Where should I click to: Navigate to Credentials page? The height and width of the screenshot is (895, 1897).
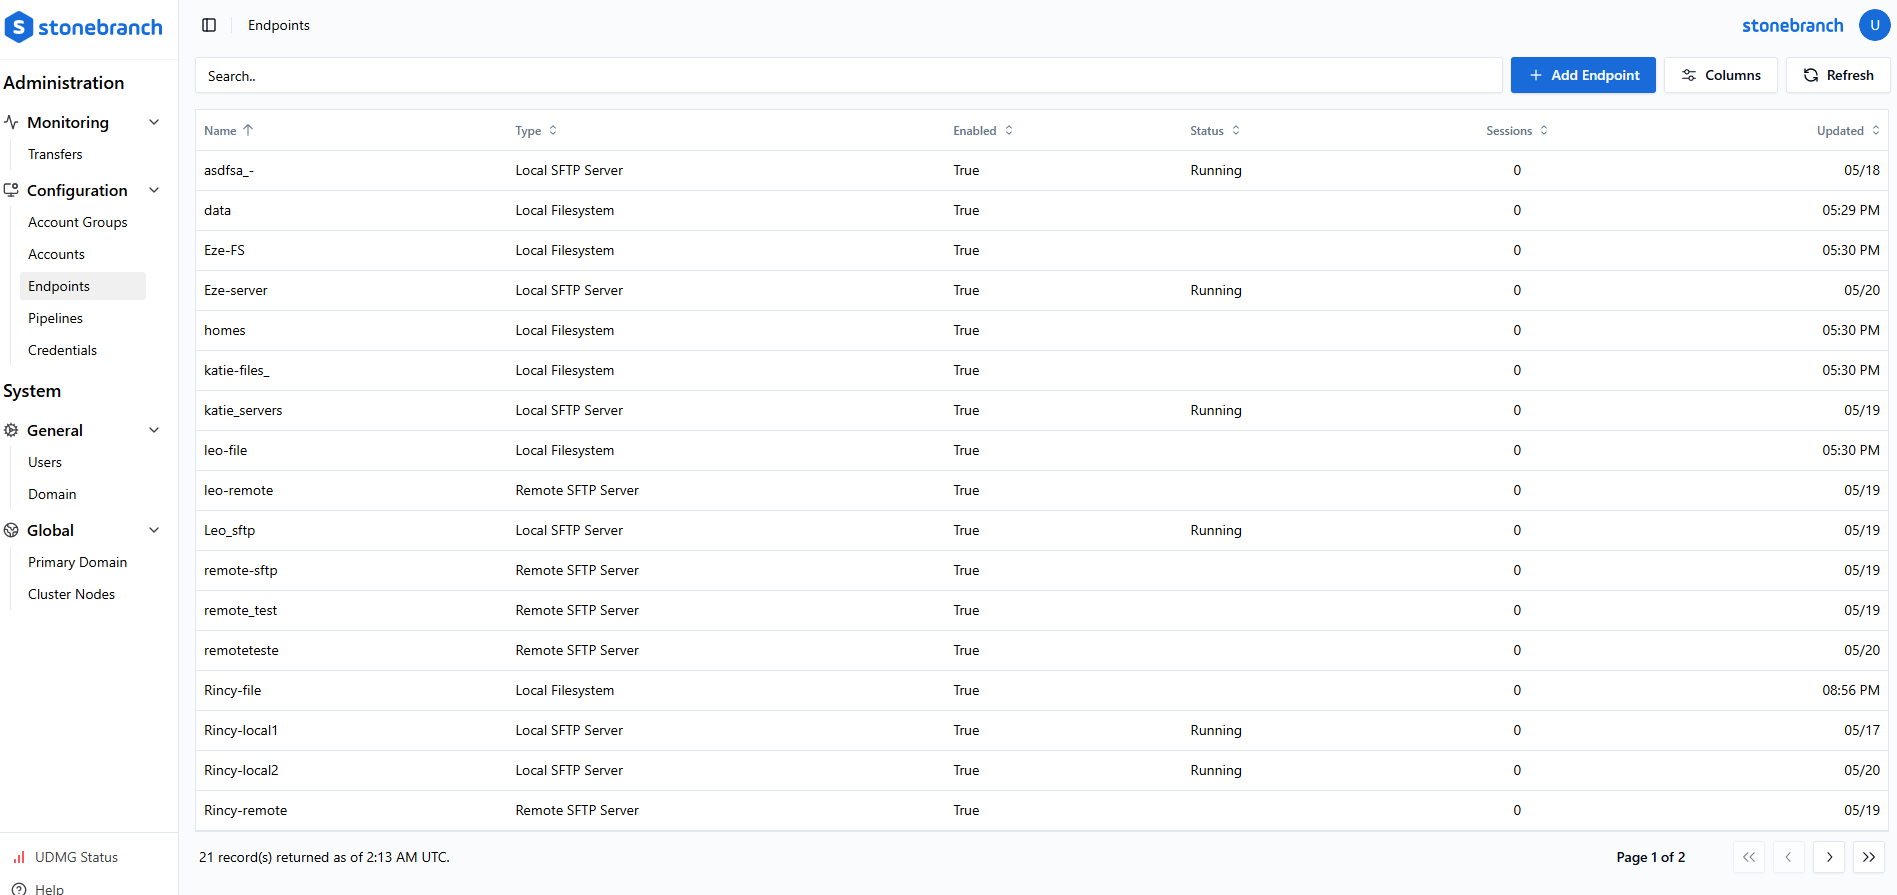coord(62,350)
